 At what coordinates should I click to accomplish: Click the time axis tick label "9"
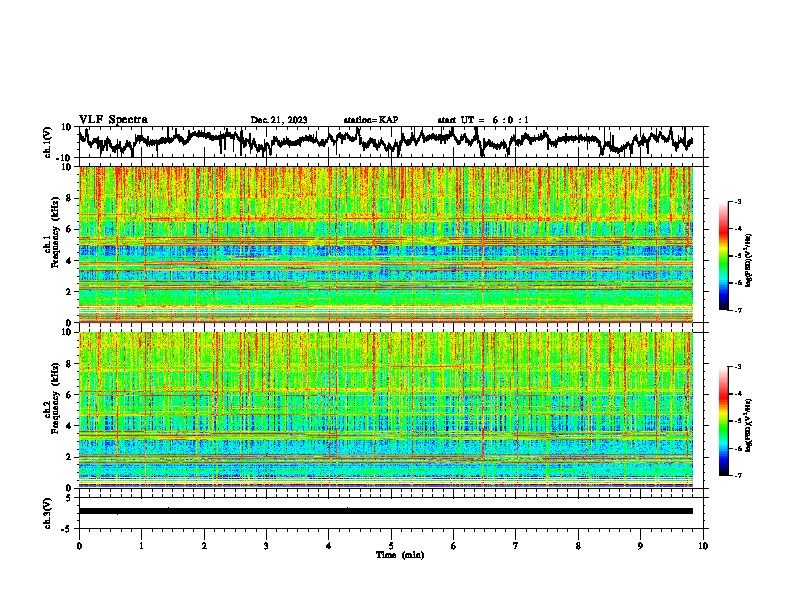click(x=640, y=546)
